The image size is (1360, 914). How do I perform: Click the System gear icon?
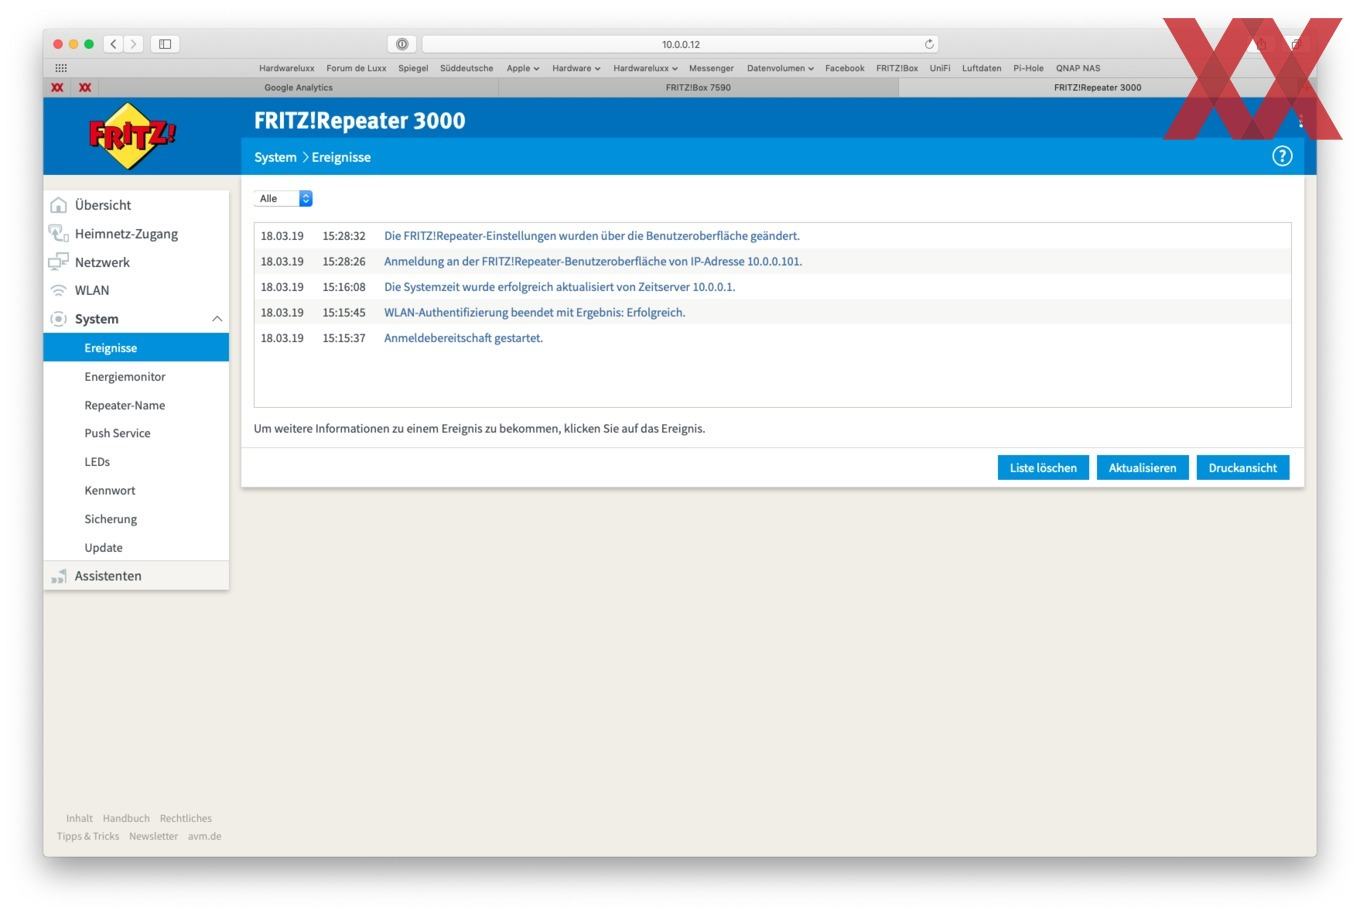pos(59,319)
